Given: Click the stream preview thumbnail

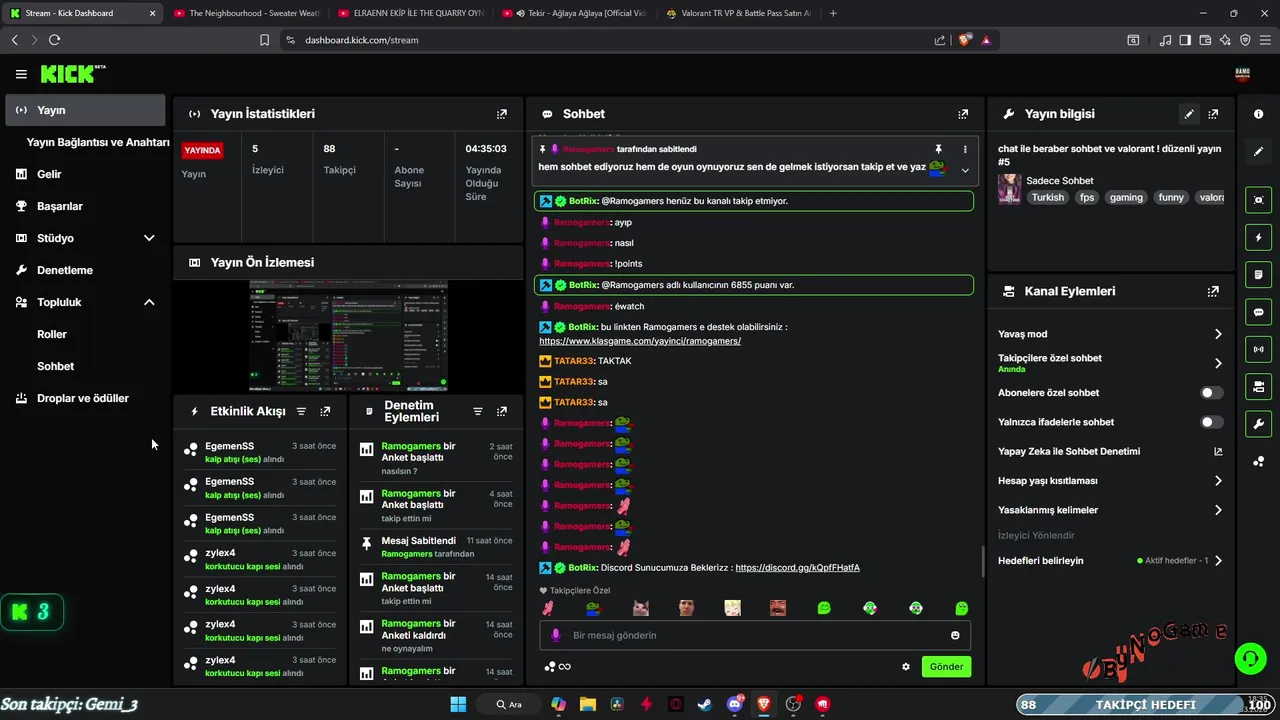Looking at the screenshot, I should [348, 336].
